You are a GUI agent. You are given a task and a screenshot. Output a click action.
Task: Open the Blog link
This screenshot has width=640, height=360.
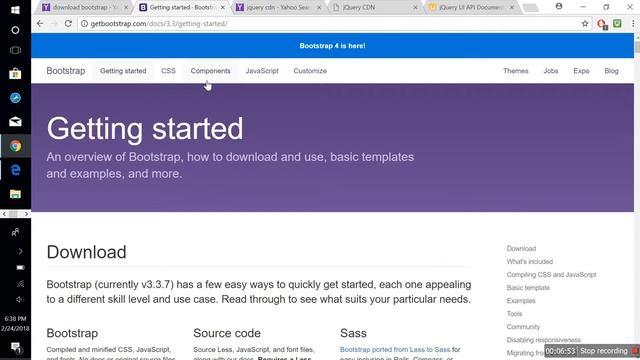coord(611,71)
